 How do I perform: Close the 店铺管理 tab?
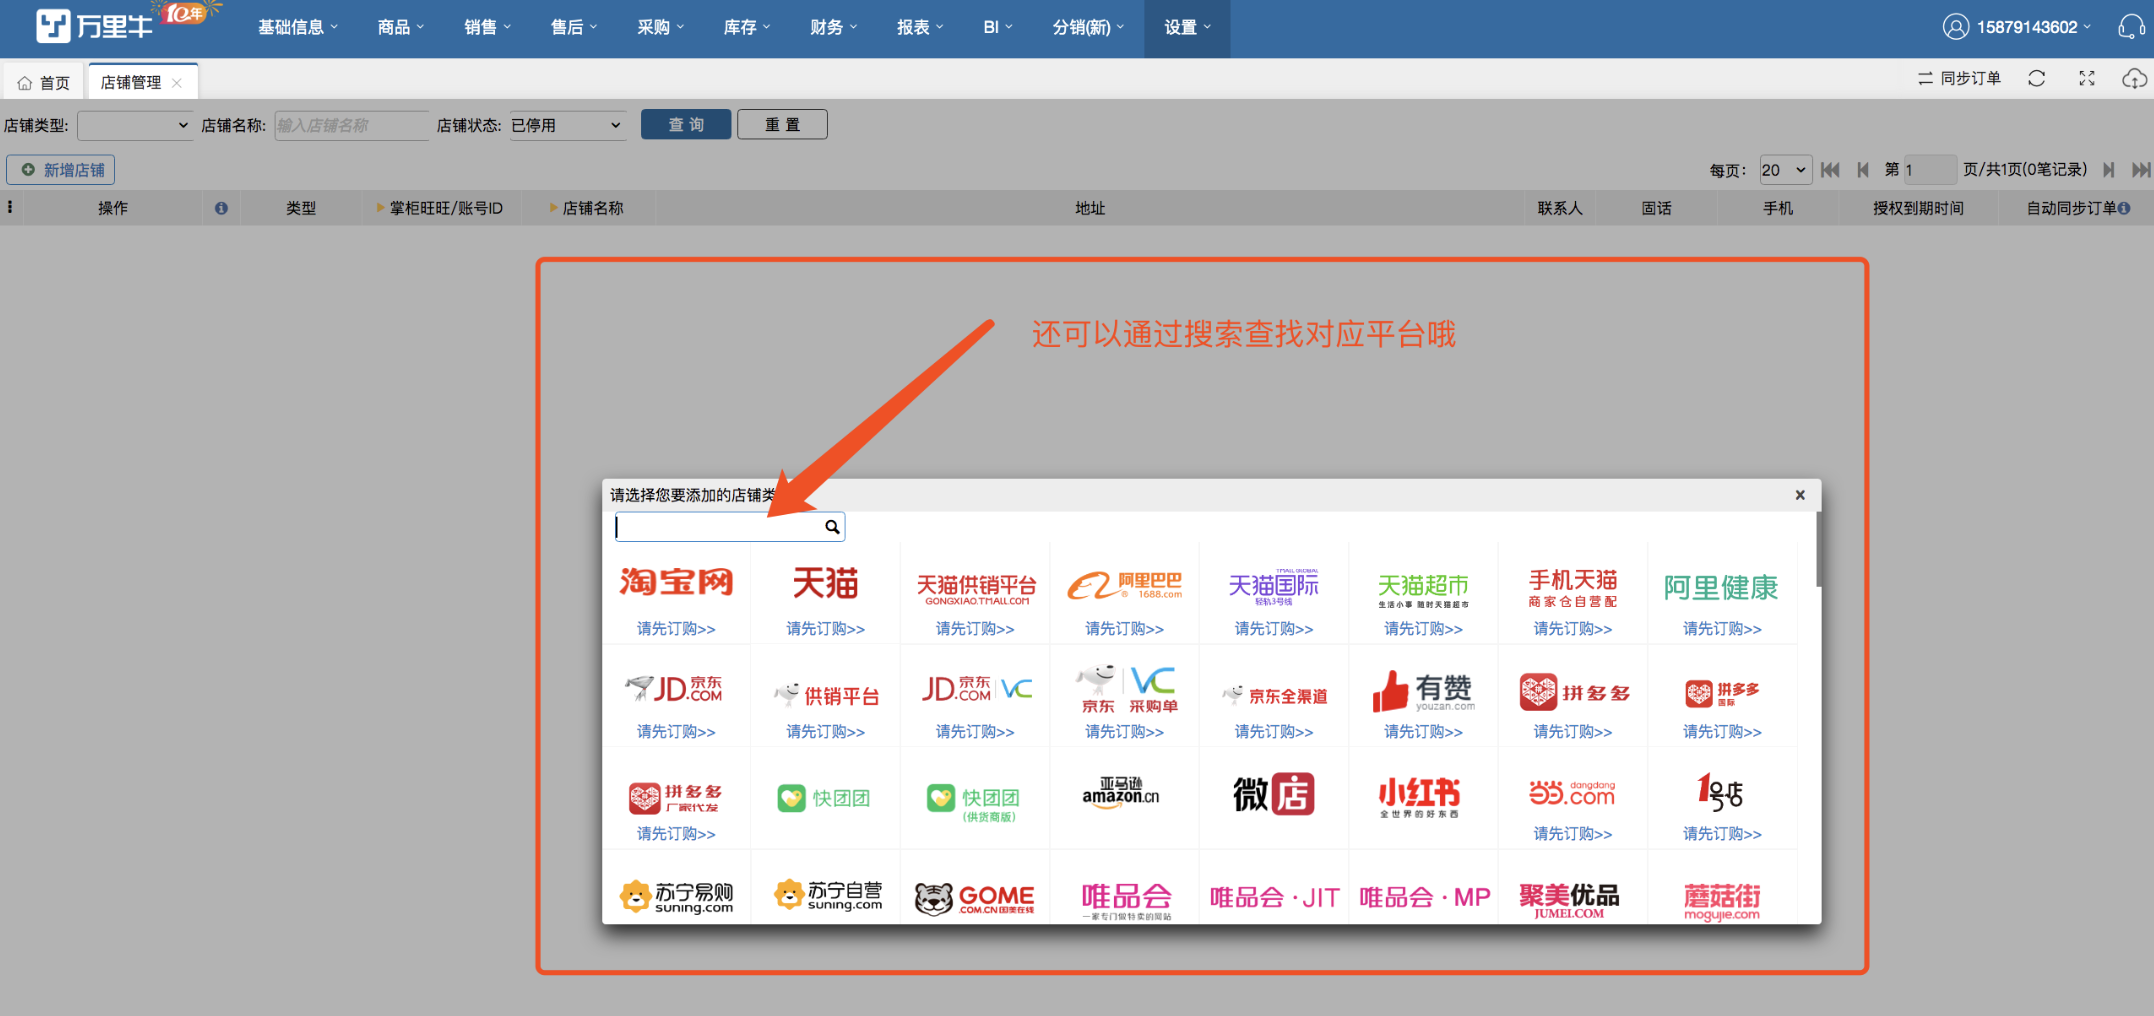177,83
